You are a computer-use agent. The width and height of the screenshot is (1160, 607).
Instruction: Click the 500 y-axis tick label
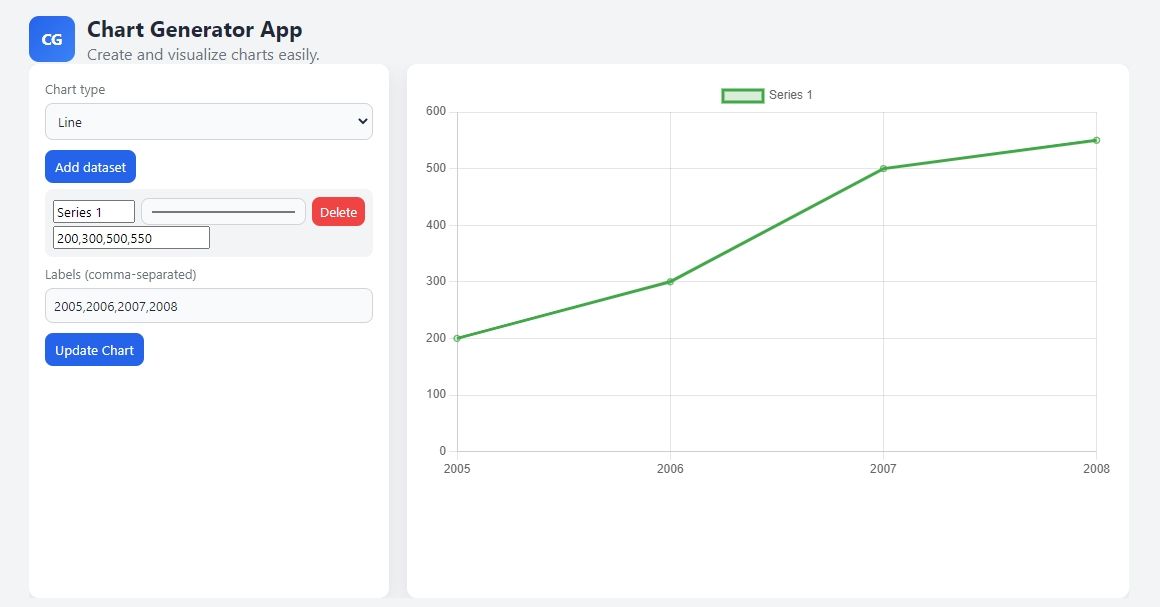[435, 169]
